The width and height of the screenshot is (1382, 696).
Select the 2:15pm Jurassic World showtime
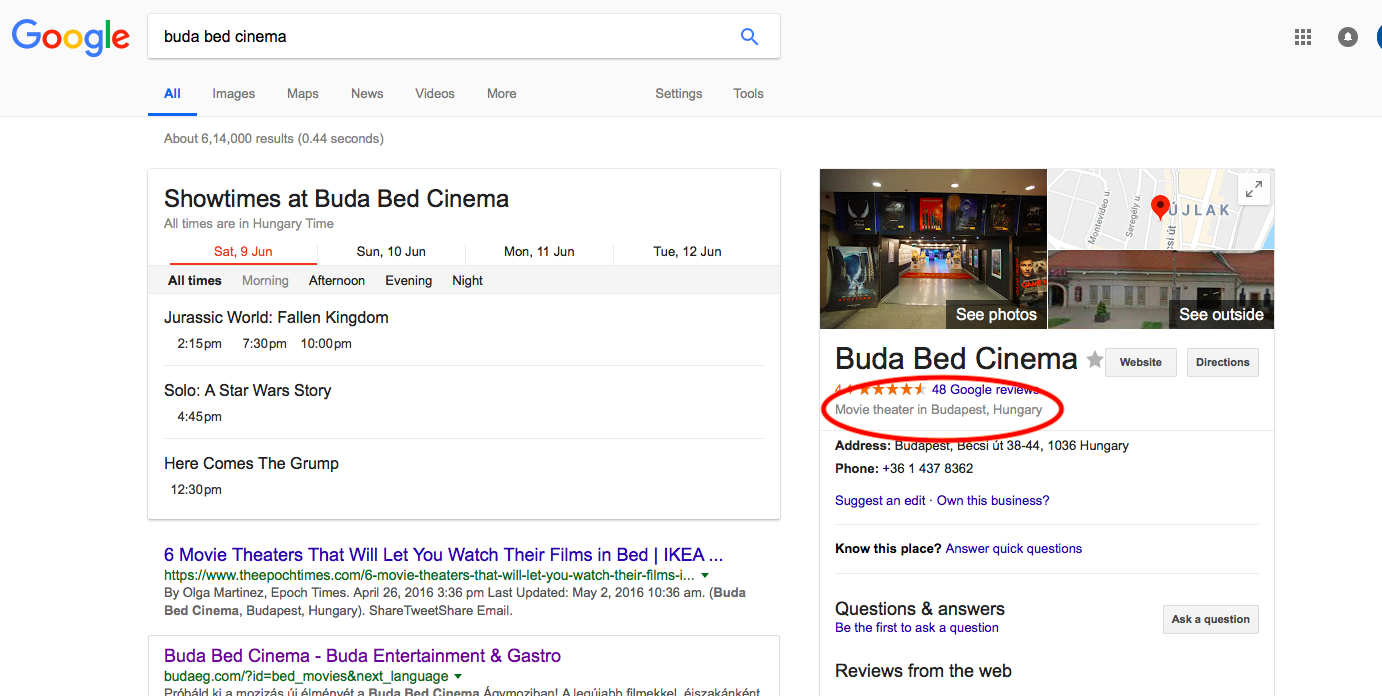[200, 343]
